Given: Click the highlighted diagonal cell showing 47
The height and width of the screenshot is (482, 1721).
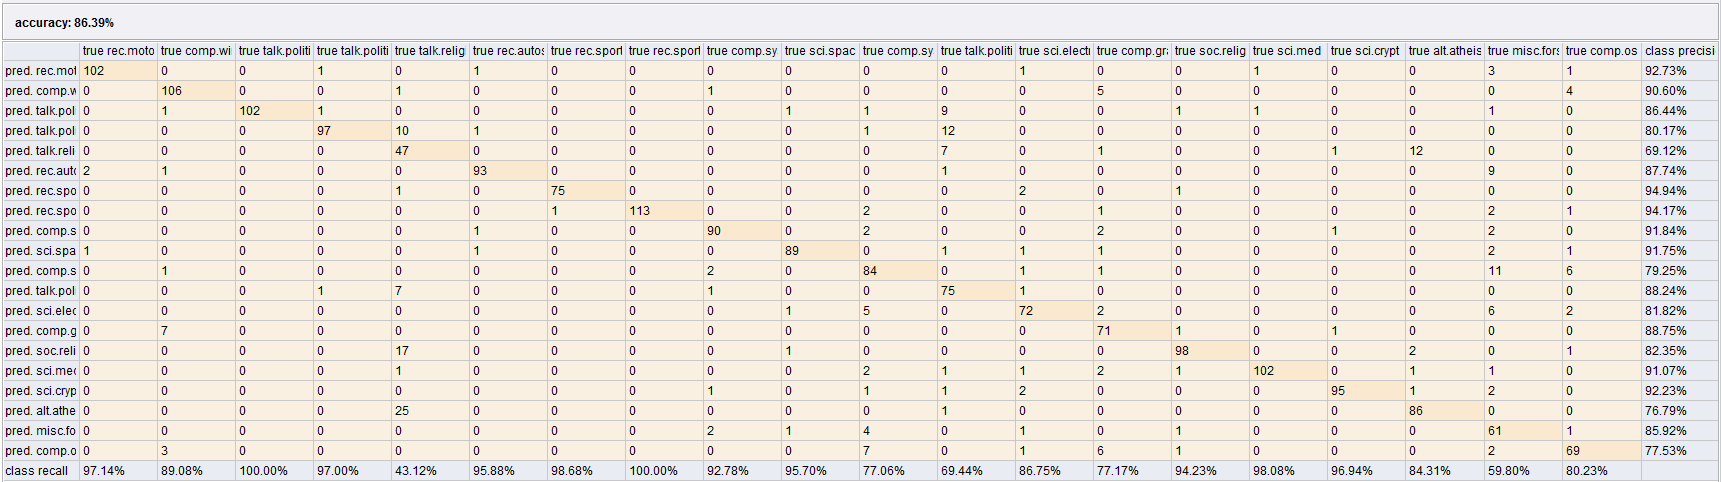Looking at the screenshot, I should point(430,151).
